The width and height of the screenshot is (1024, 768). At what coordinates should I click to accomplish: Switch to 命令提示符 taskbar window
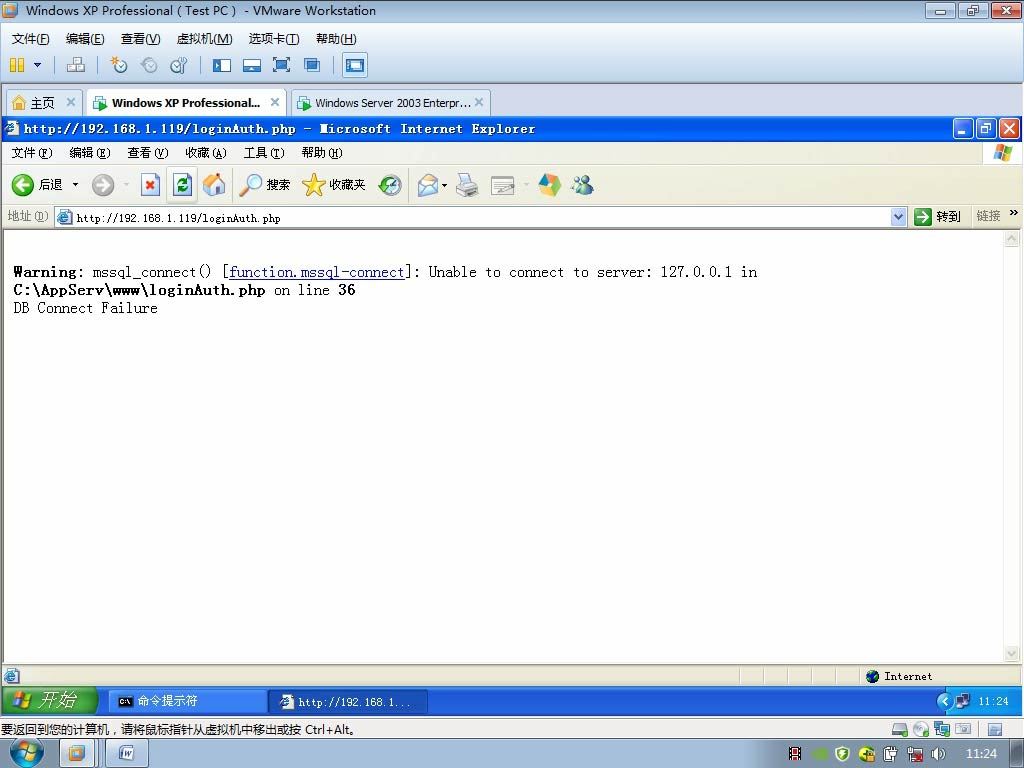(x=187, y=701)
